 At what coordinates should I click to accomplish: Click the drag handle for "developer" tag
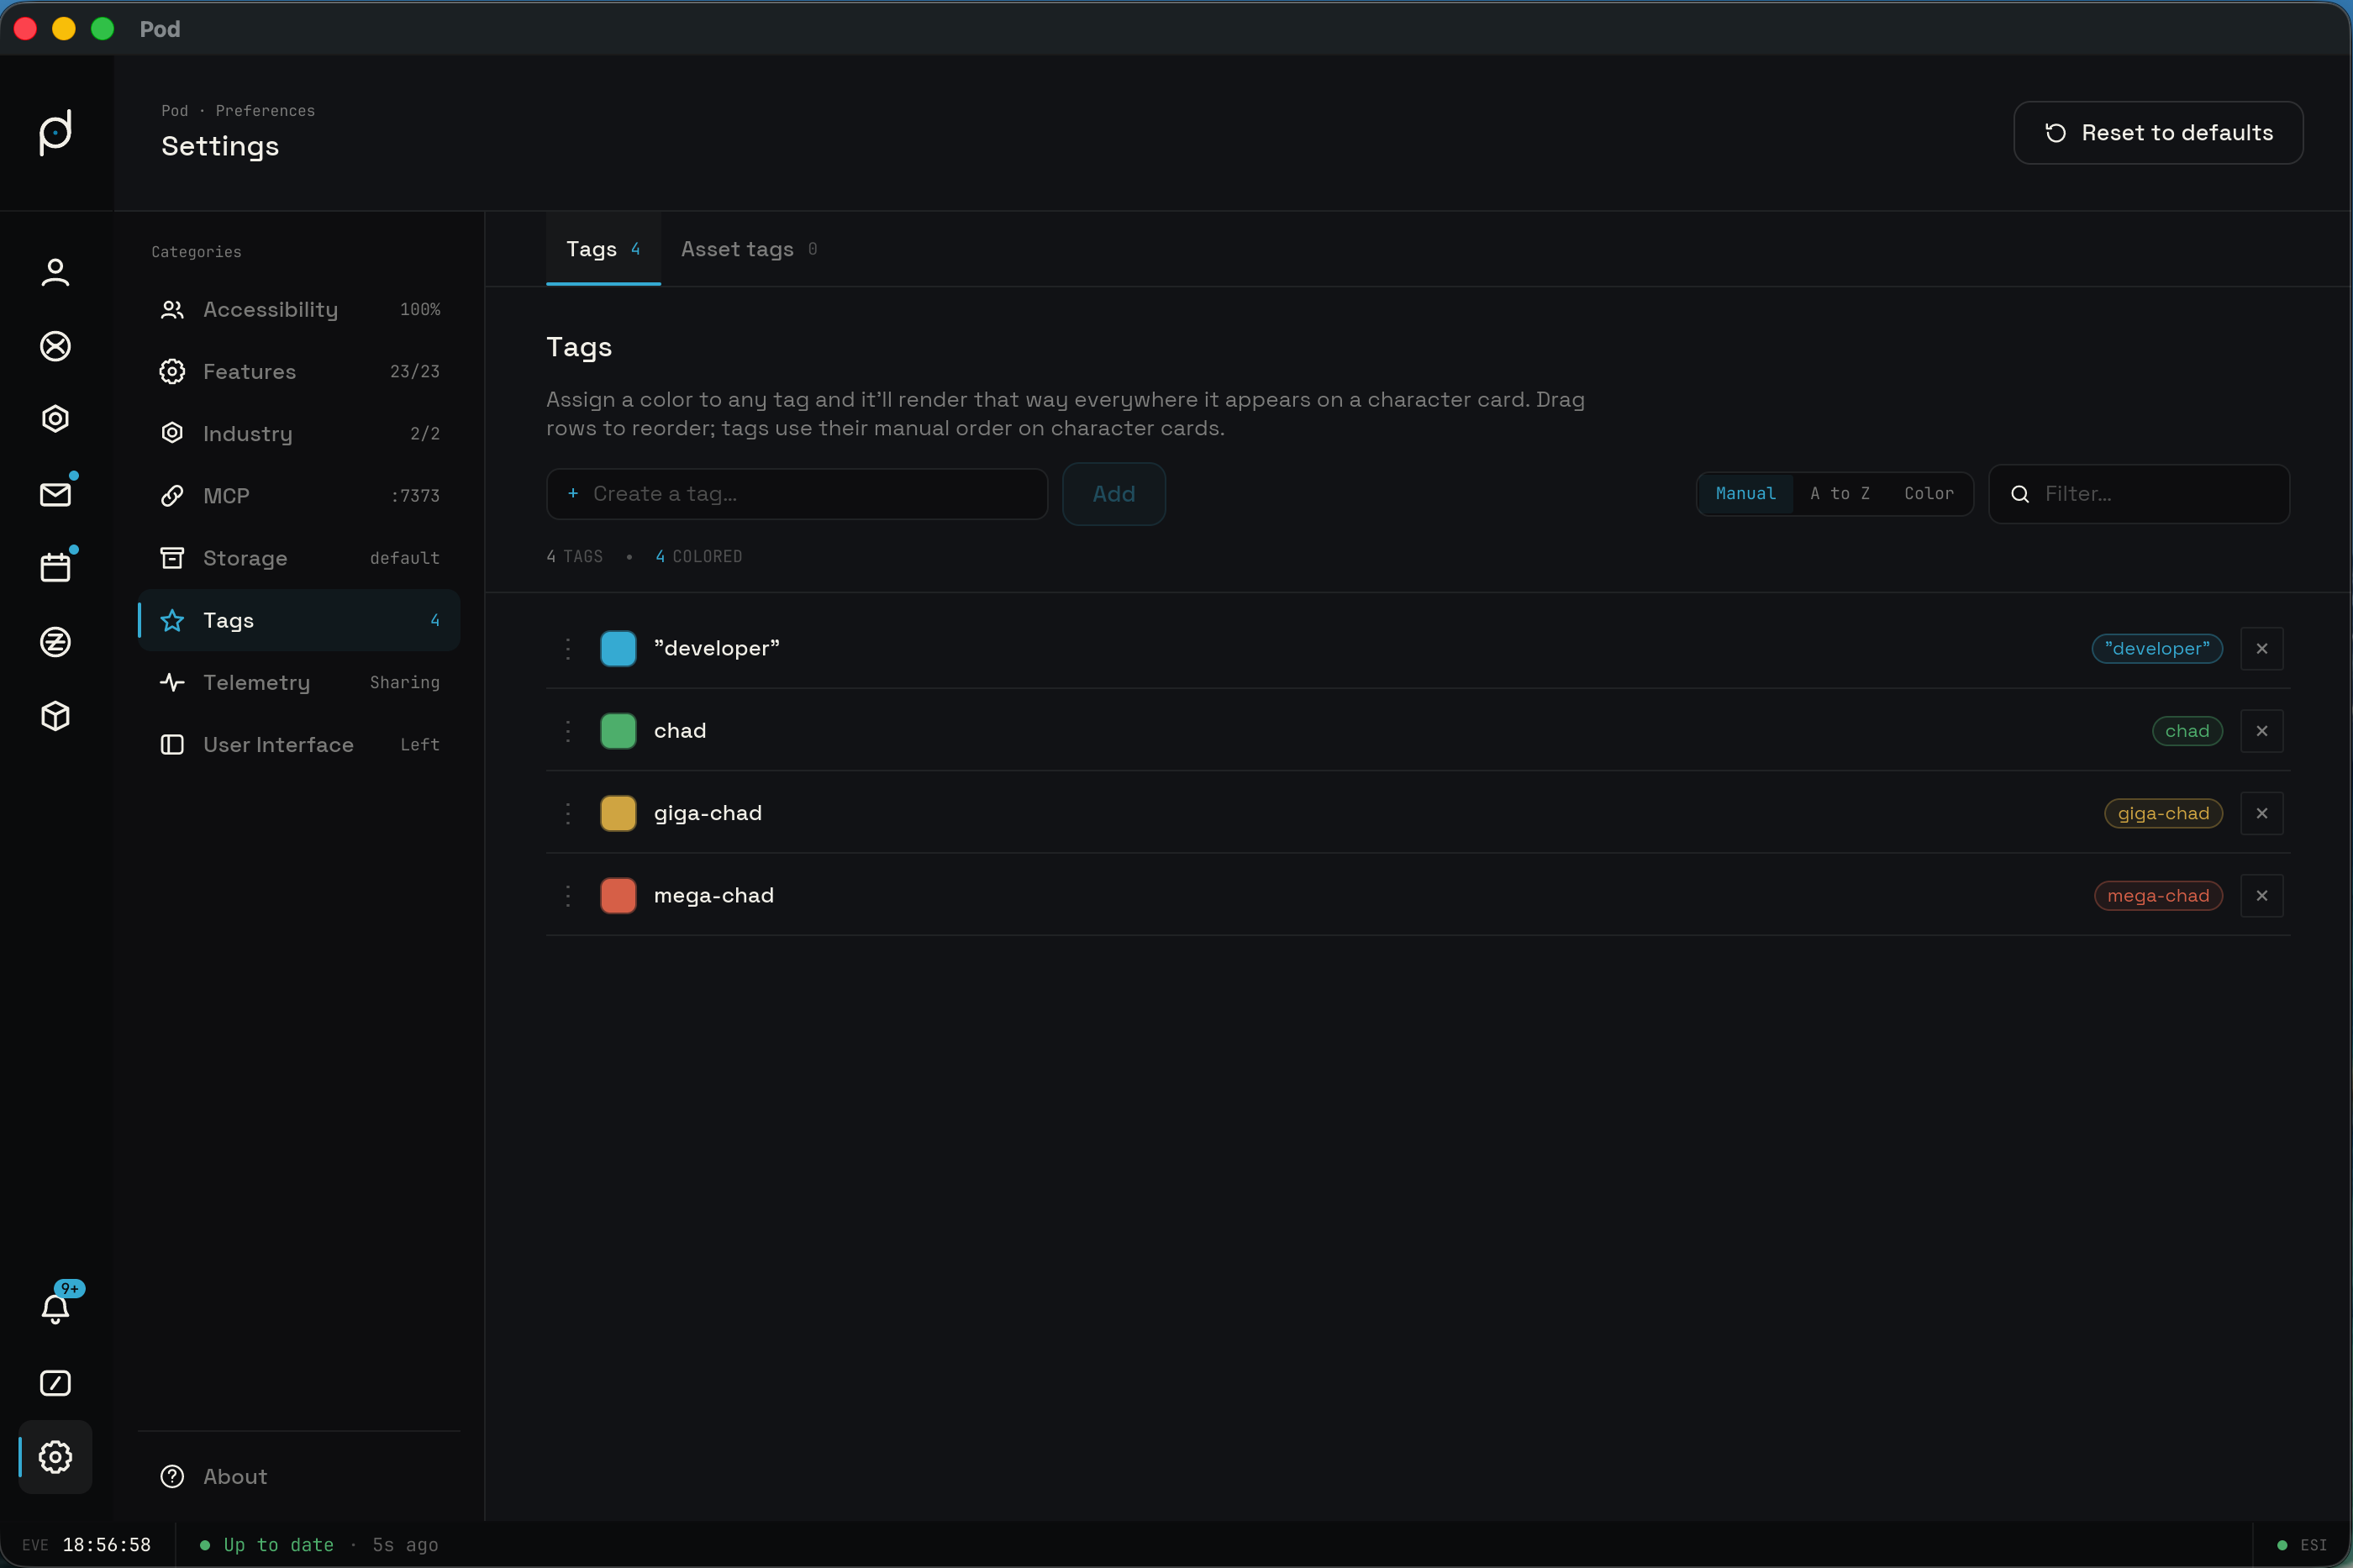[x=568, y=649]
